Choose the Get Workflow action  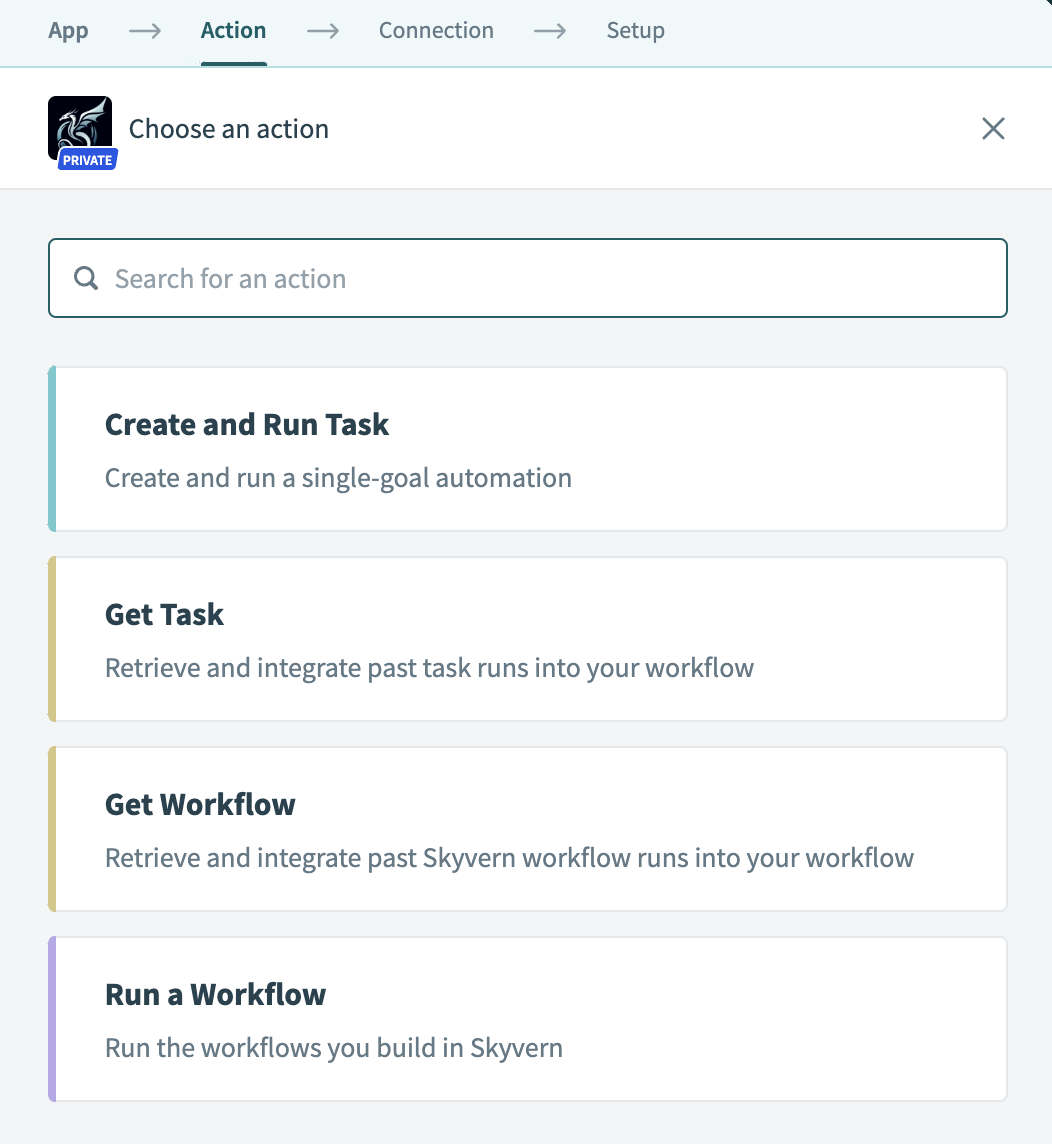(x=527, y=828)
